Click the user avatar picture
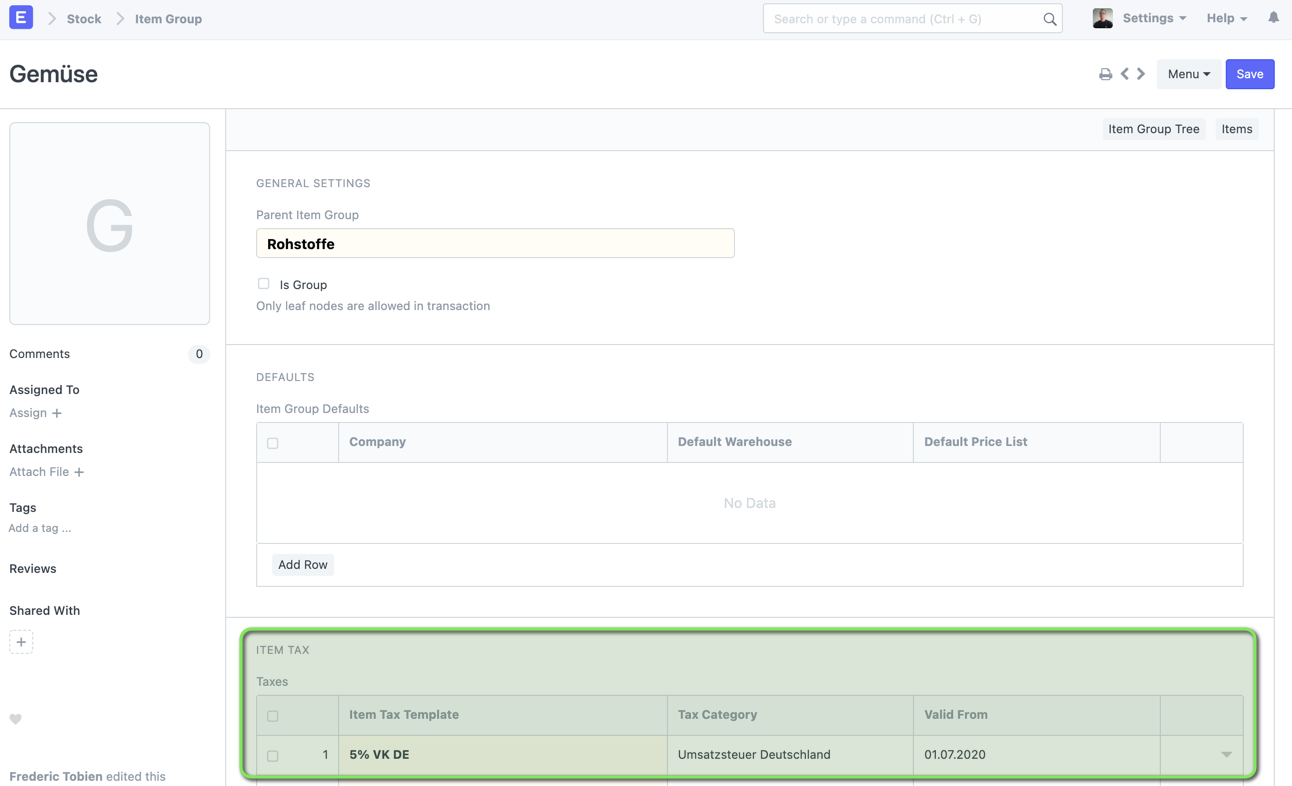The height and width of the screenshot is (786, 1292). pyautogui.click(x=1103, y=18)
